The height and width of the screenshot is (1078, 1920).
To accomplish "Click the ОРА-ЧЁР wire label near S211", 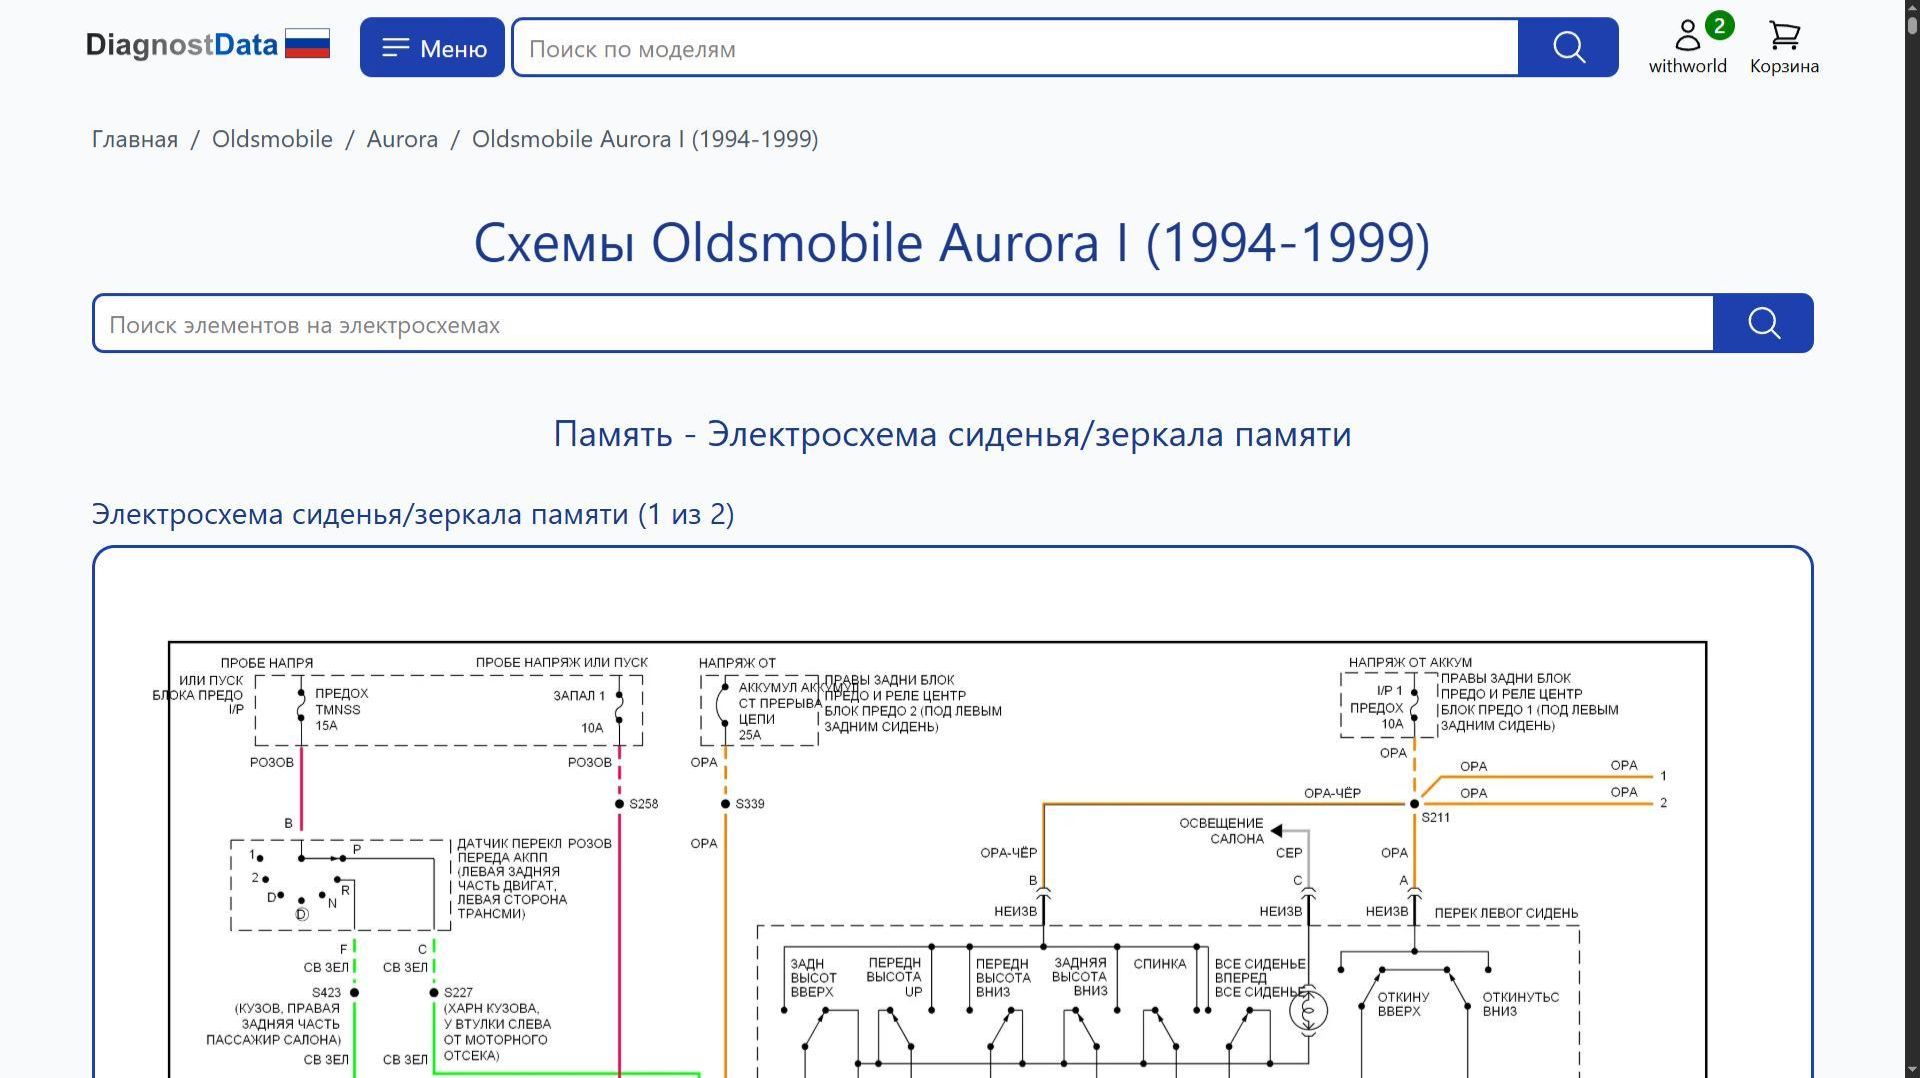I will coord(1332,793).
